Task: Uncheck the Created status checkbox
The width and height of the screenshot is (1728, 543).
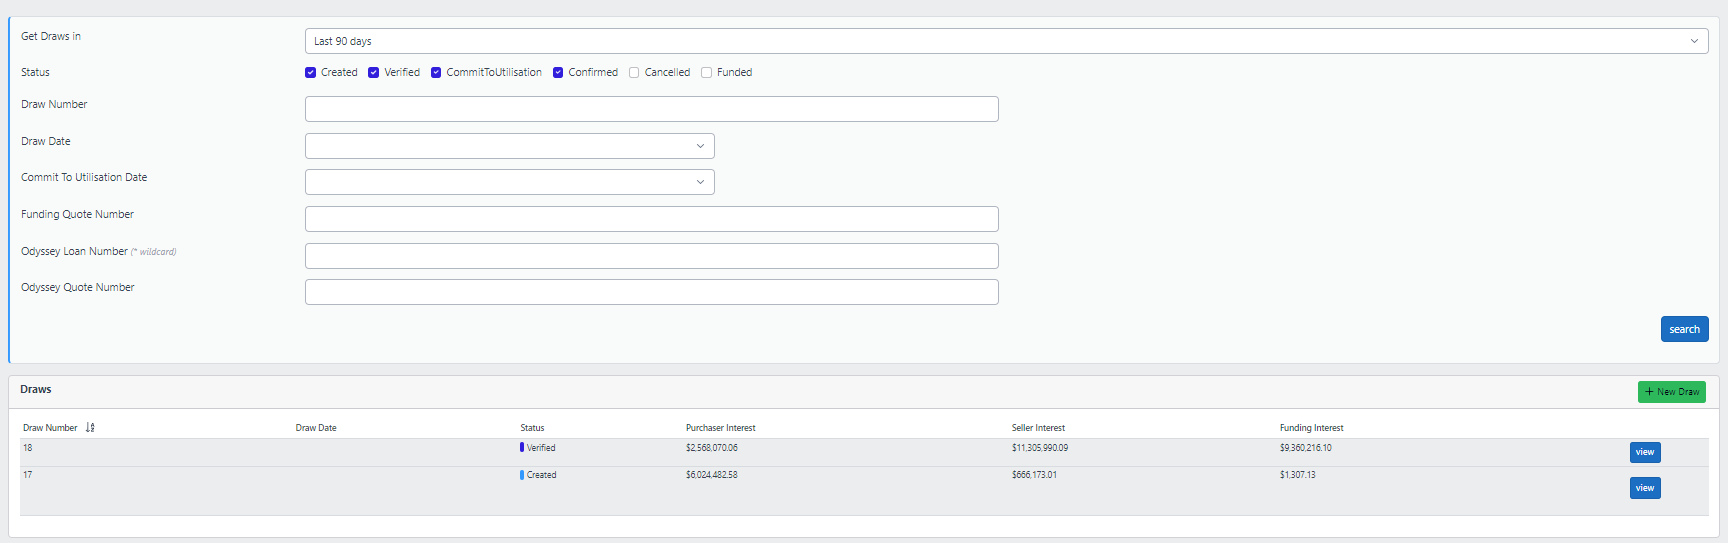Action: 311,73
